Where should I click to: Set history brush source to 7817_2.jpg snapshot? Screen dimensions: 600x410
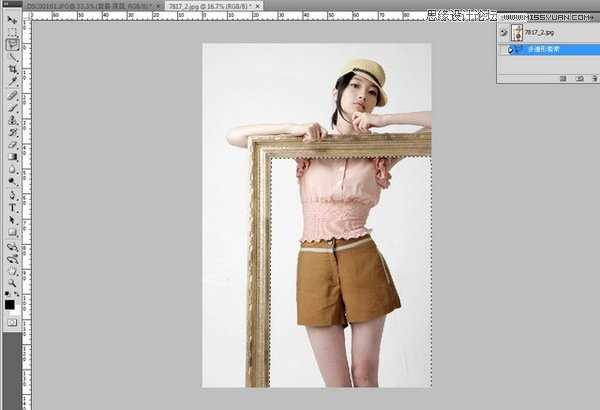click(504, 33)
